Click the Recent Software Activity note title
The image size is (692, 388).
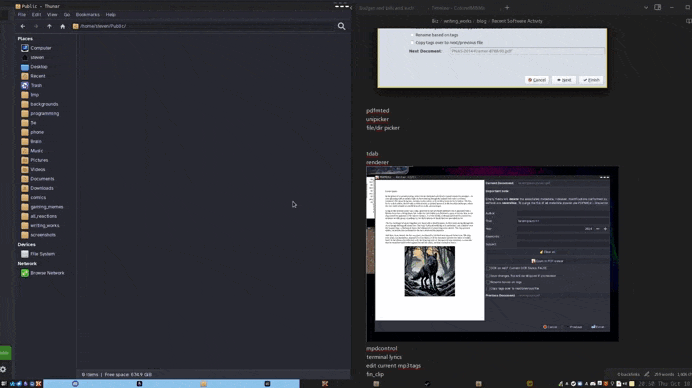pos(517,21)
